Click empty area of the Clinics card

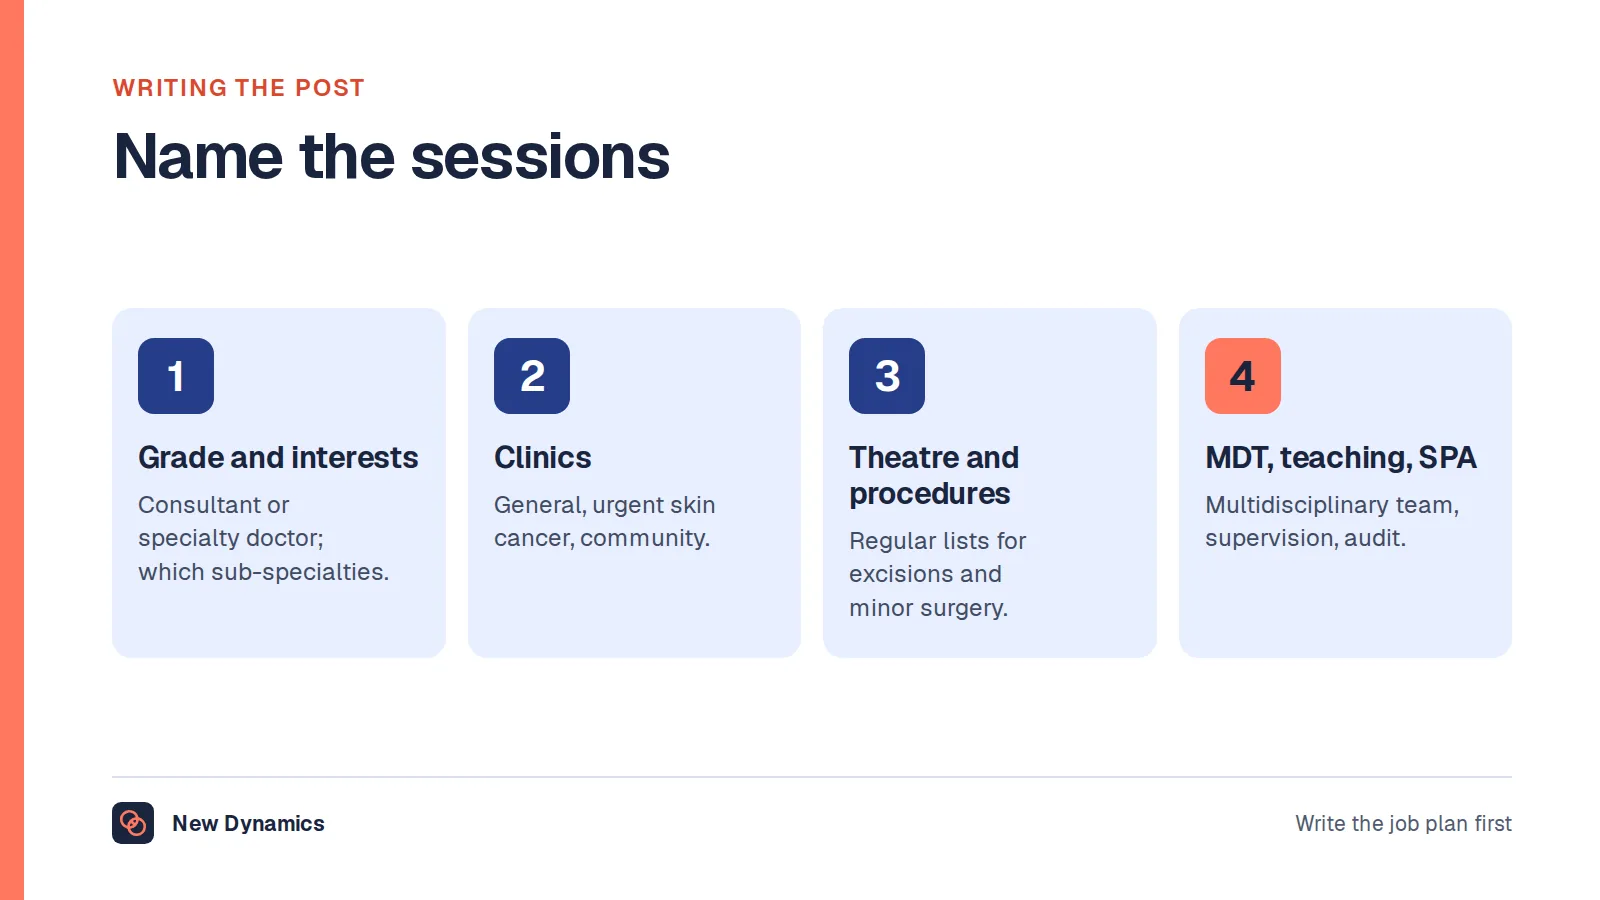[x=634, y=610]
